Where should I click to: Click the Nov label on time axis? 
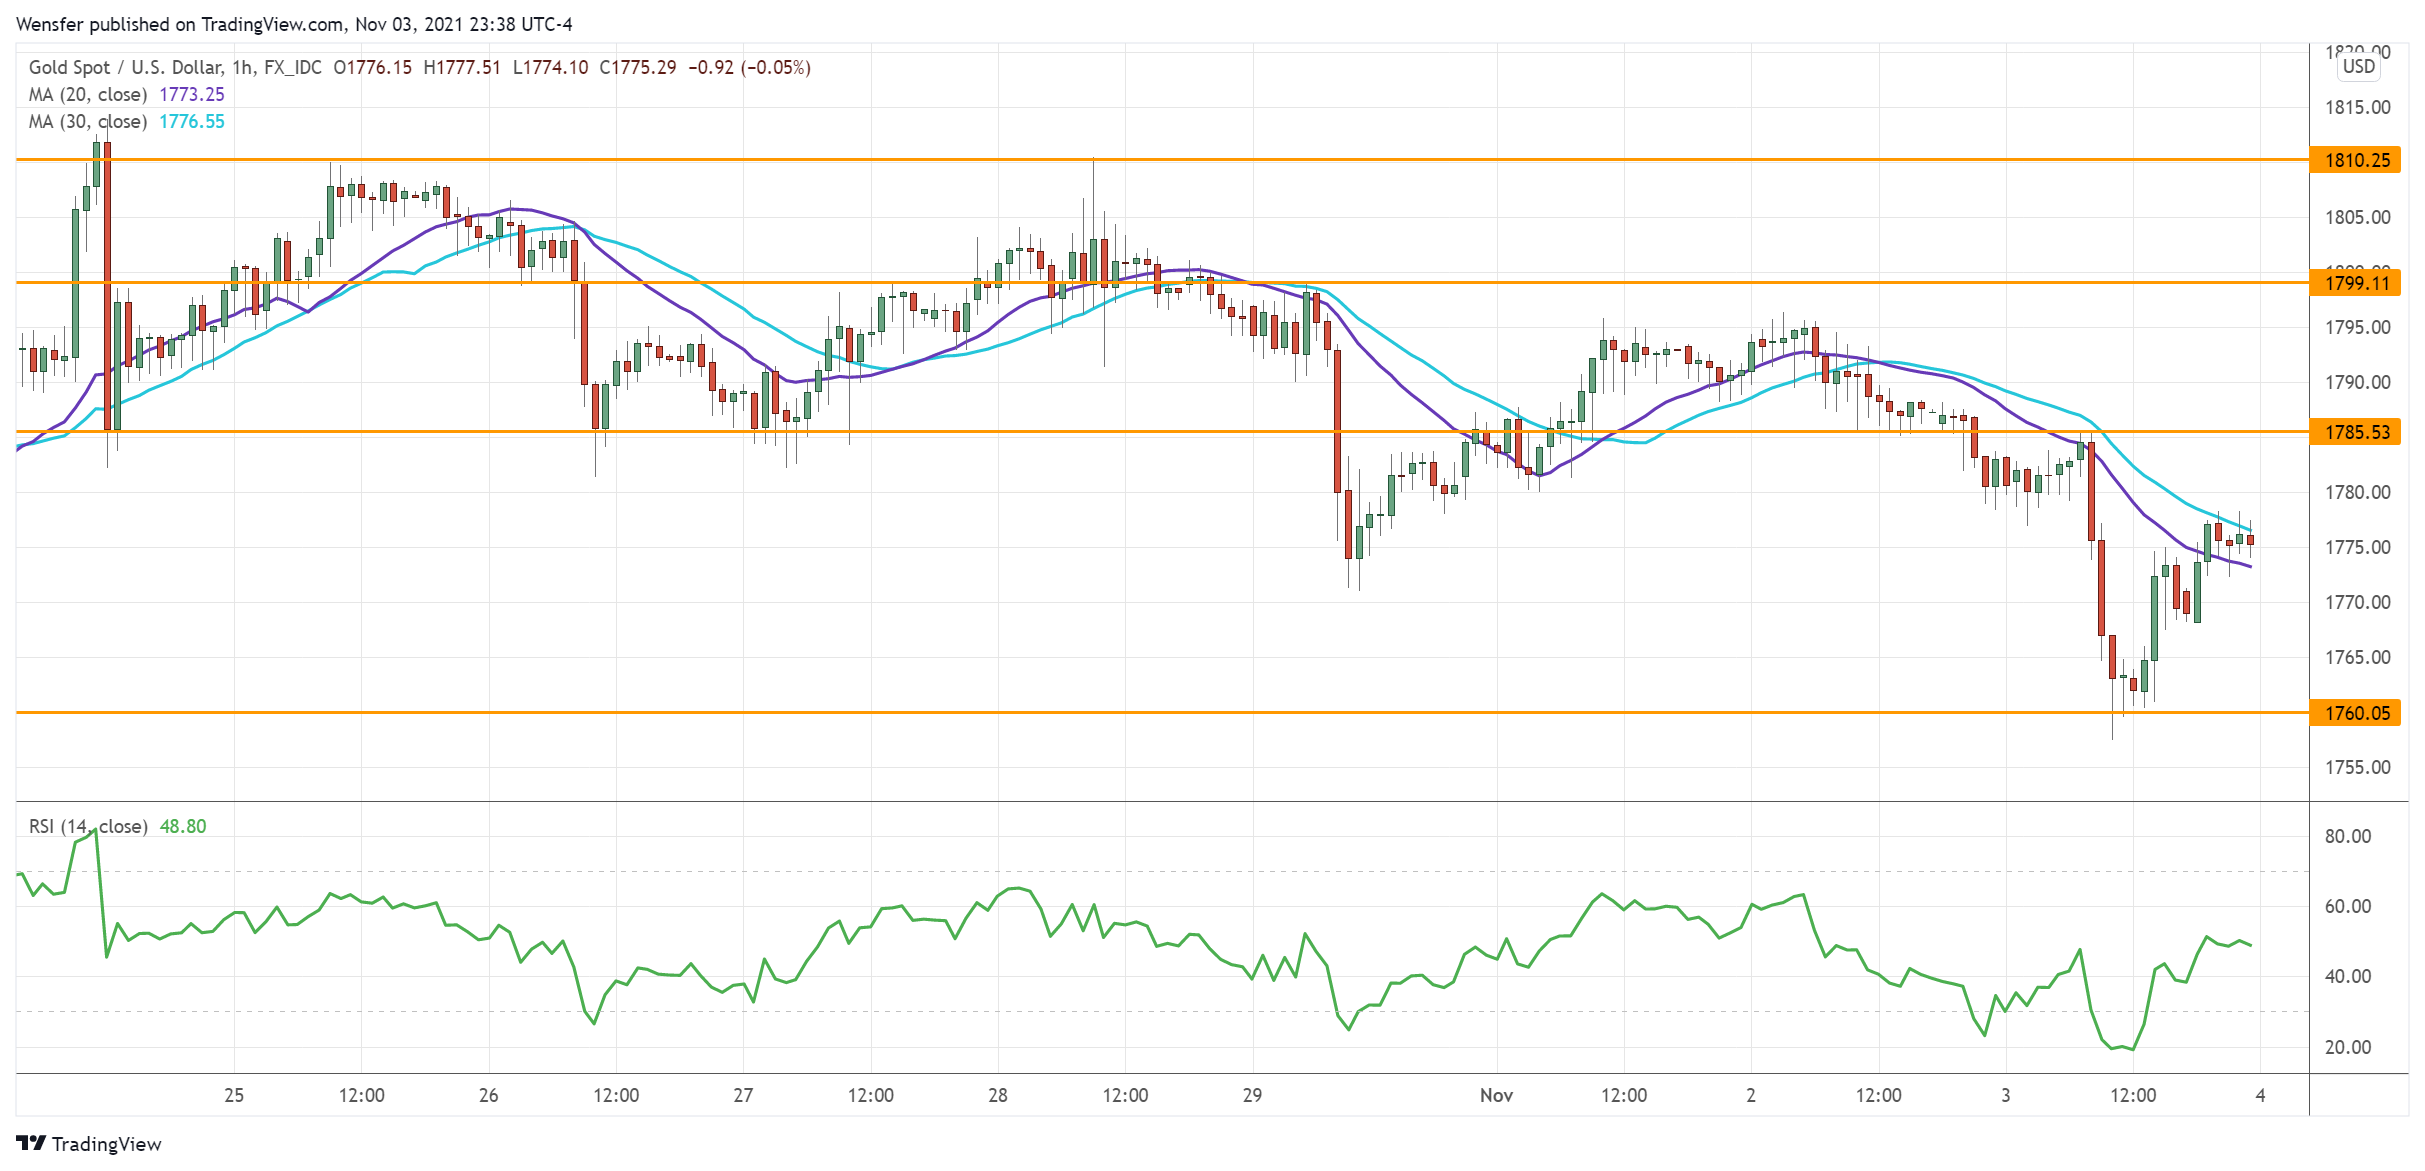[1496, 1095]
